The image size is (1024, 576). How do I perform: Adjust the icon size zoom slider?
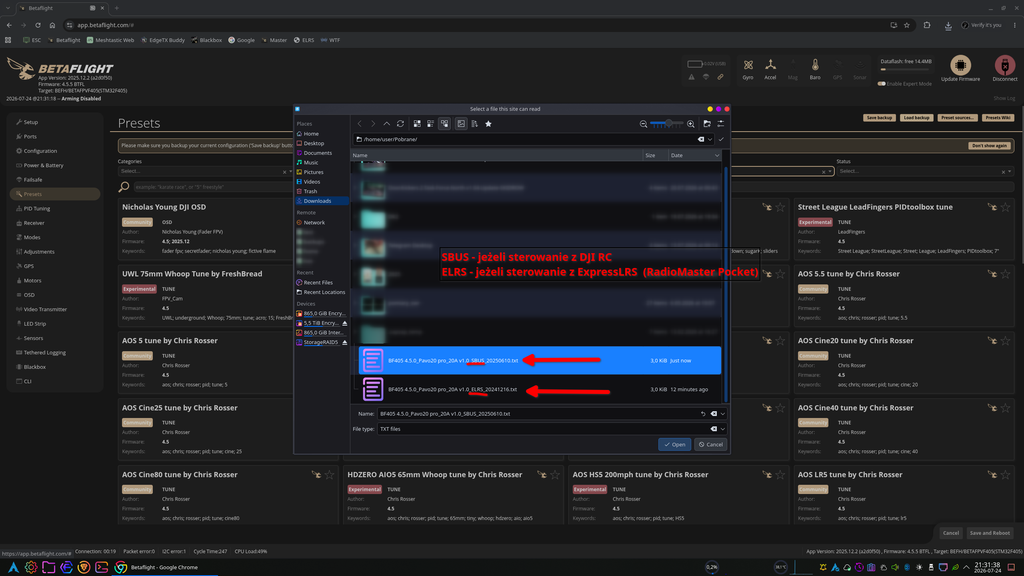tap(667, 123)
